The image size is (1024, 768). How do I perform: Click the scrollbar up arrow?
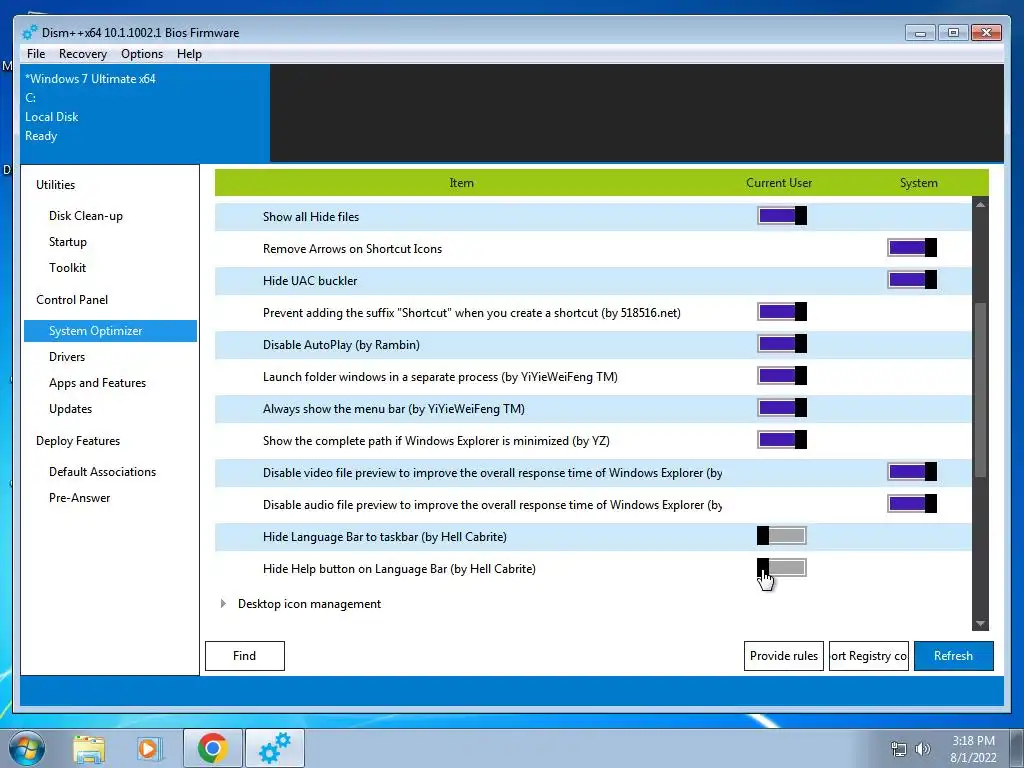(980, 204)
